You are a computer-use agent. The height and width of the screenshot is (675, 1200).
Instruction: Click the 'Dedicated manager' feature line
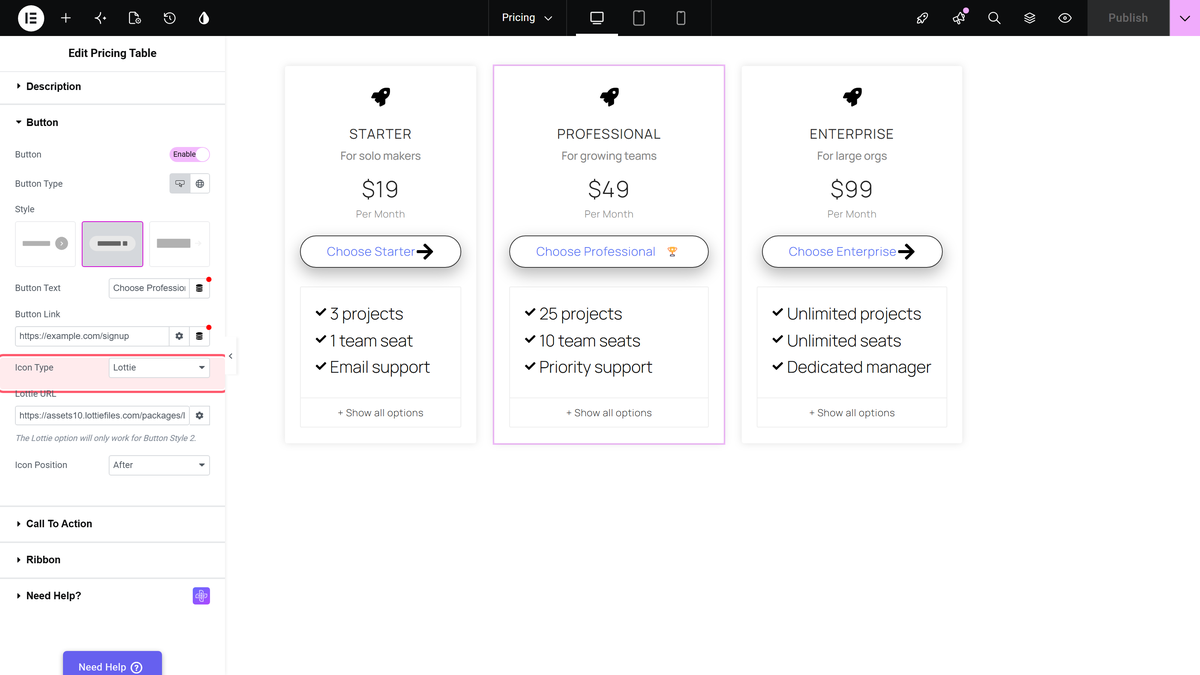(x=851, y=367)
